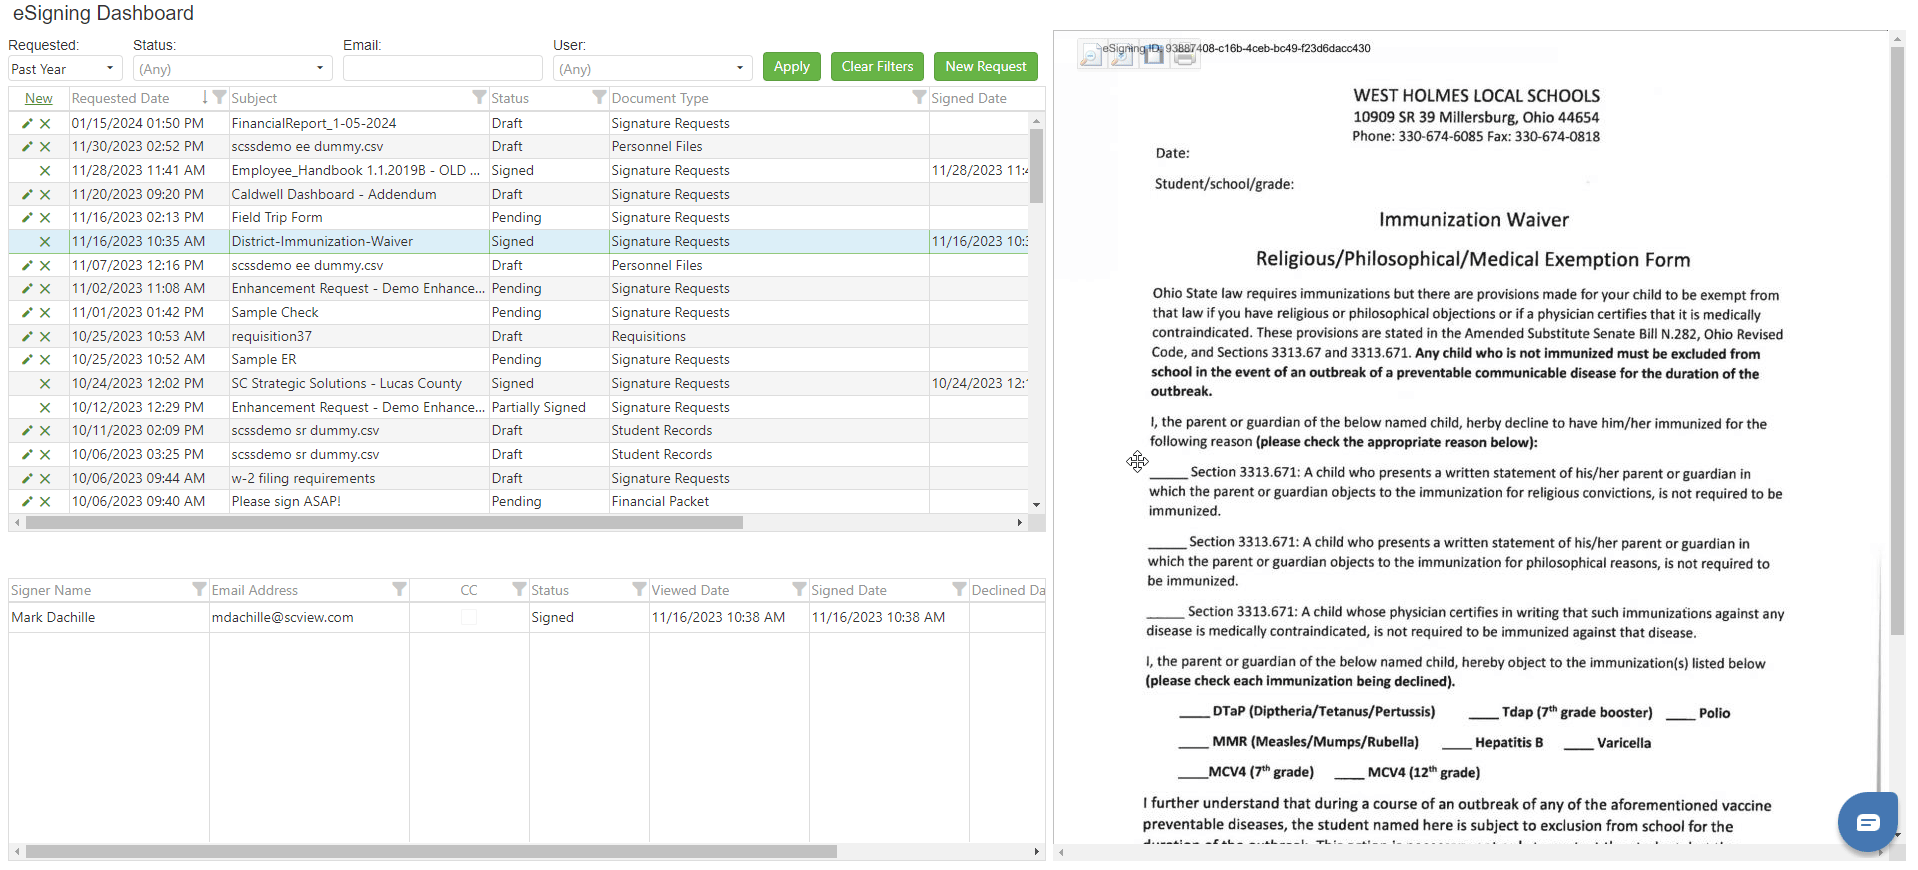Screen dimensions: 1918x870
Task: Zoom in the document preview
Action: (x=1122, y=56)
